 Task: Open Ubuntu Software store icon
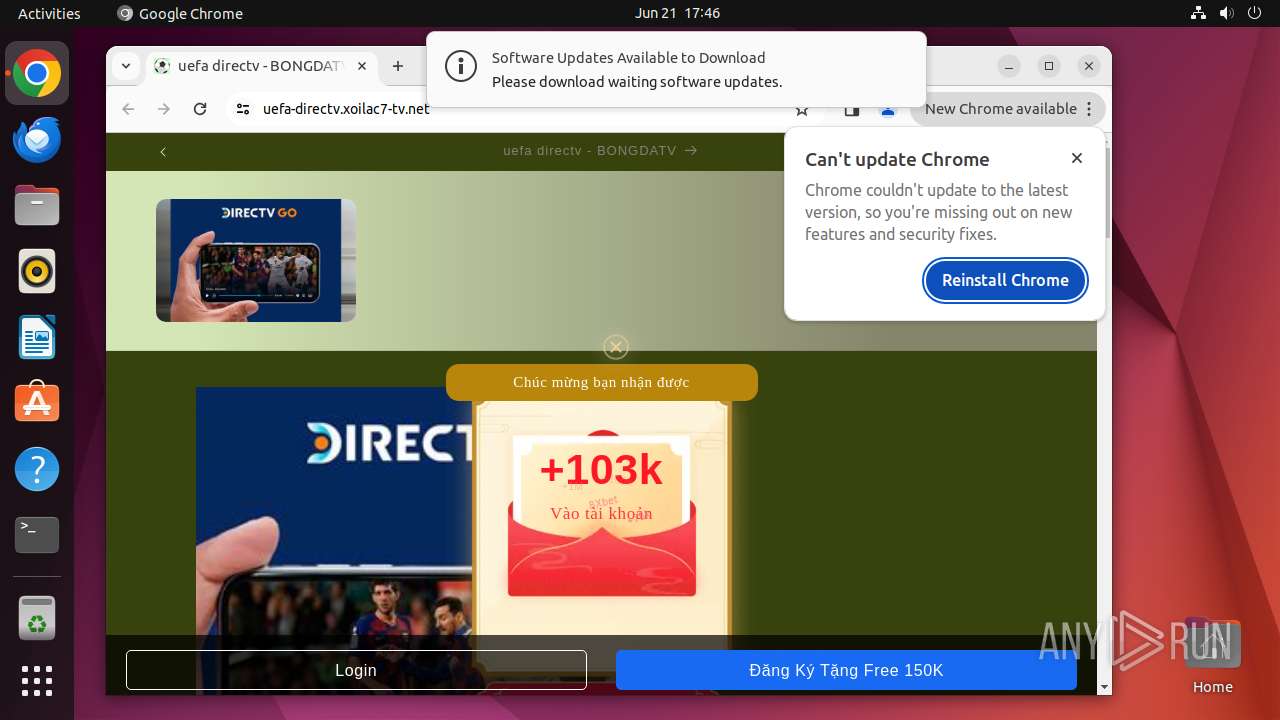[37, 403]
